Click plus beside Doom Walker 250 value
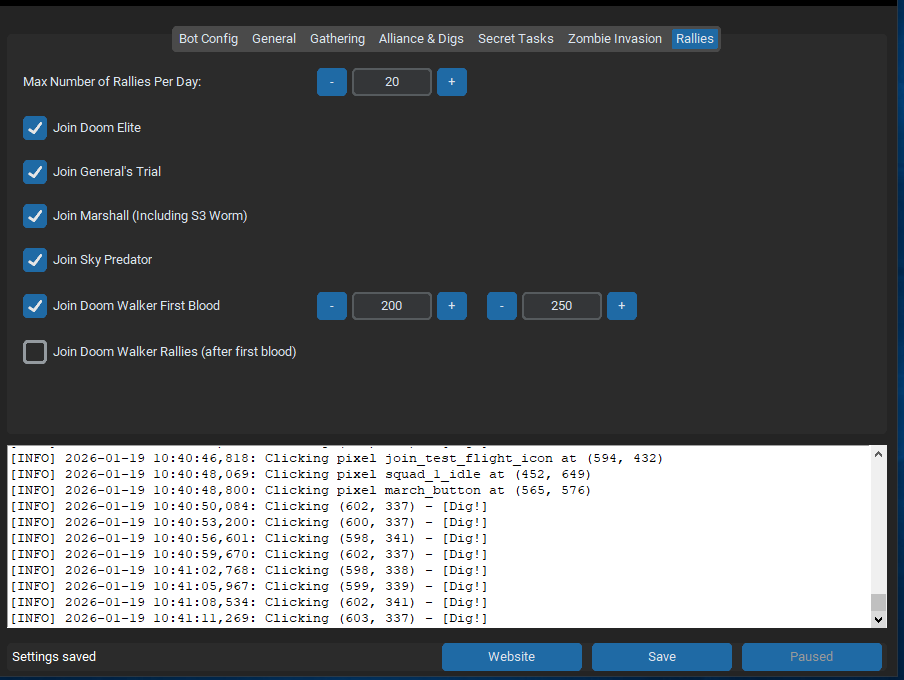 (x=621, y=306)
